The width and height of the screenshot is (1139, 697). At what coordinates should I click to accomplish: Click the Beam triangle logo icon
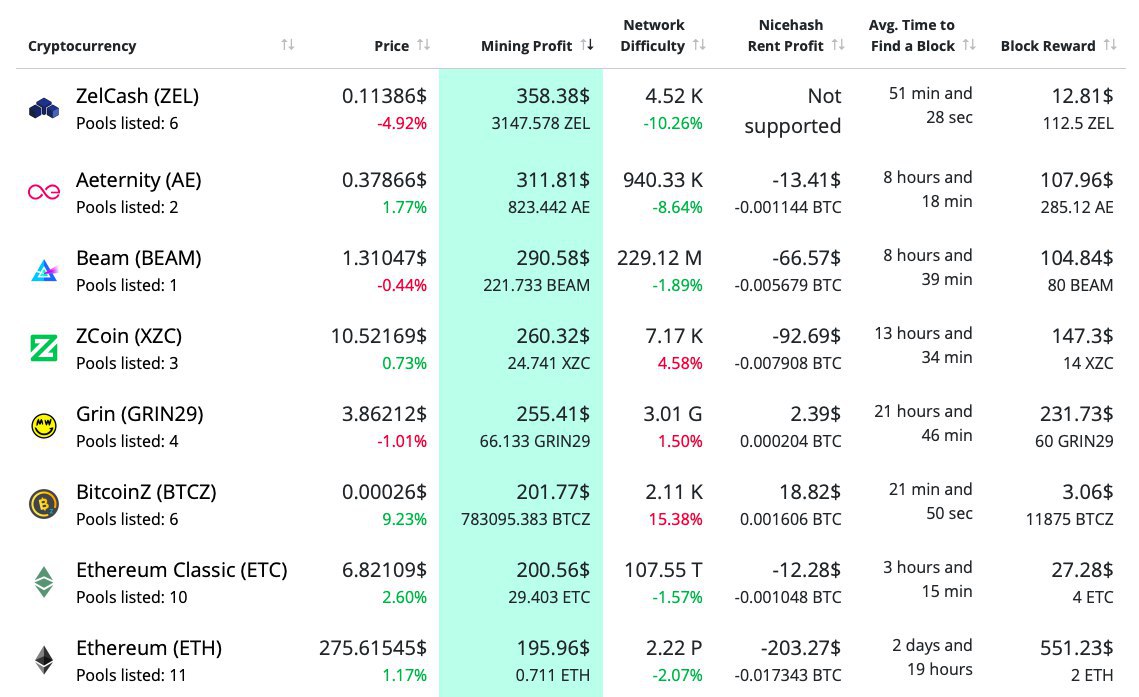[x=44, y=271]
